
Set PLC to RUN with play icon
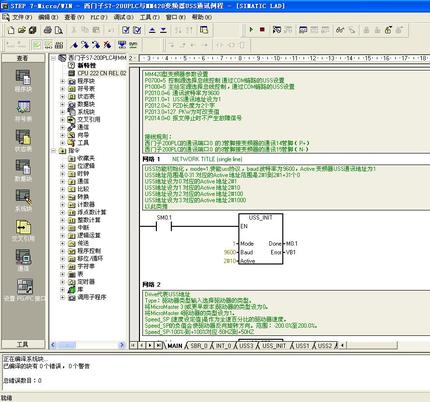point(251,30)
